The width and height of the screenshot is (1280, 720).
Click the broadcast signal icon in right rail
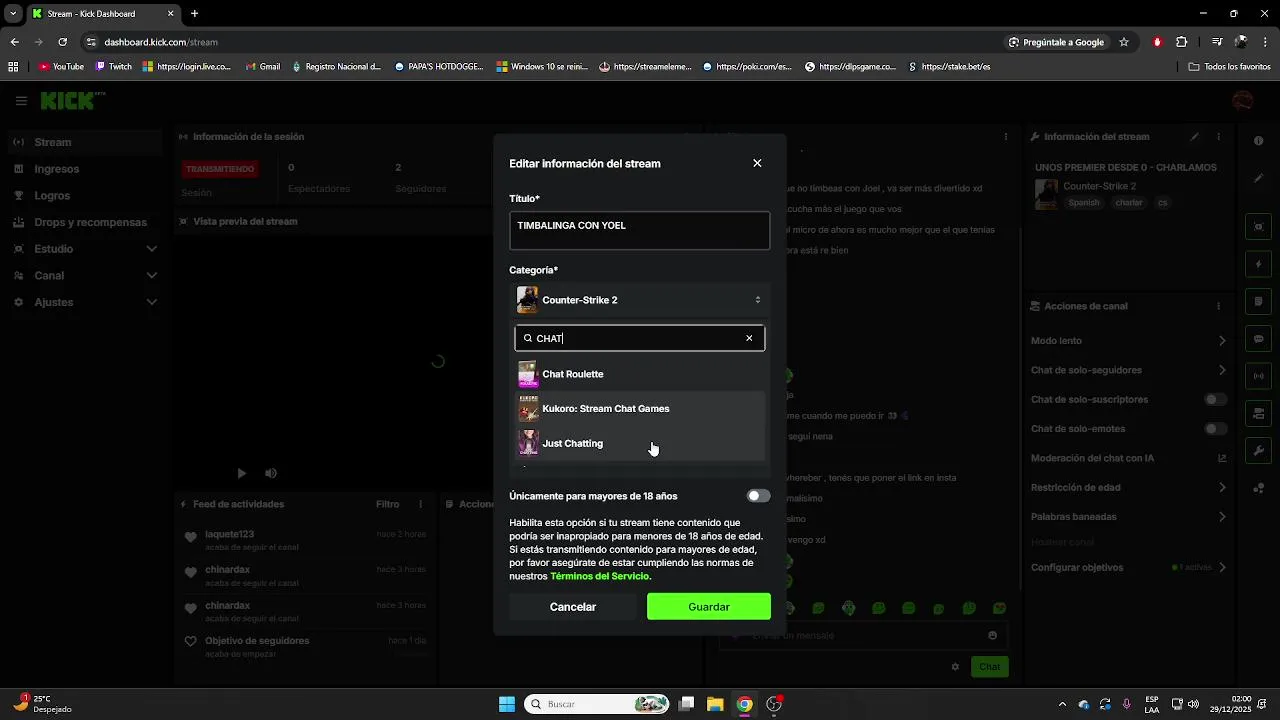(x=1259, y=376)
